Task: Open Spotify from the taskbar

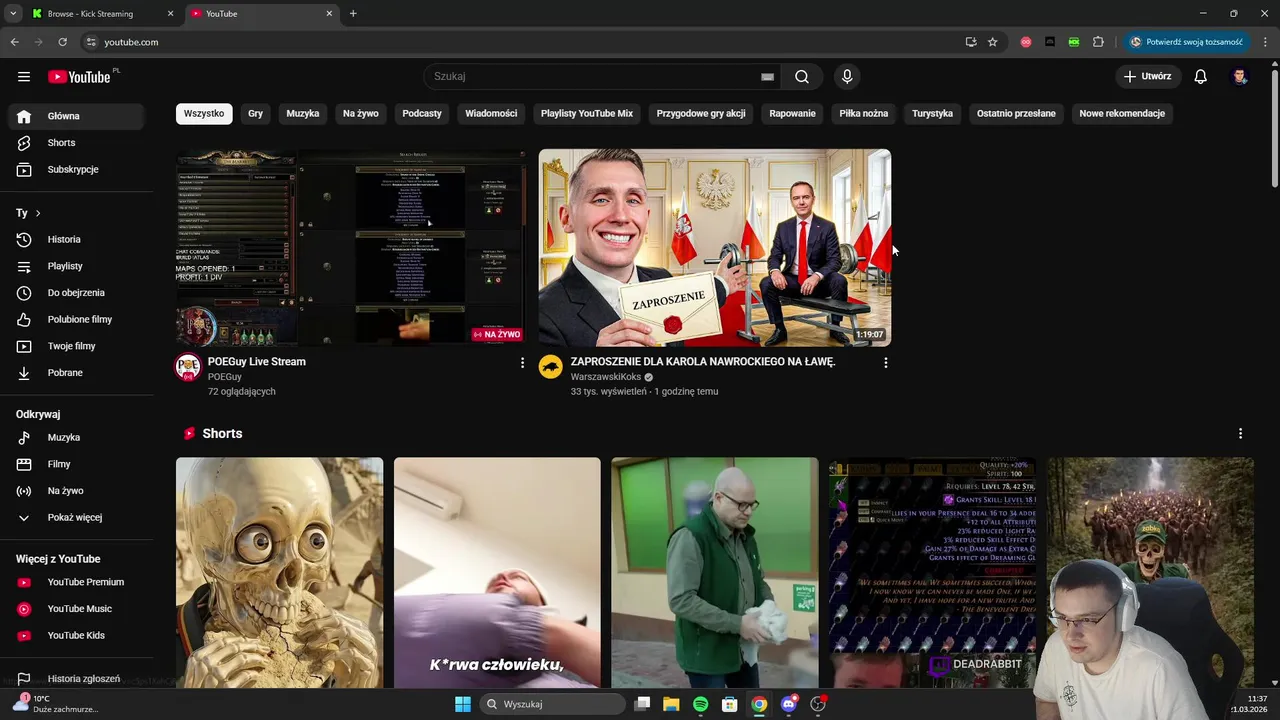Action: [x=700, y=704]
